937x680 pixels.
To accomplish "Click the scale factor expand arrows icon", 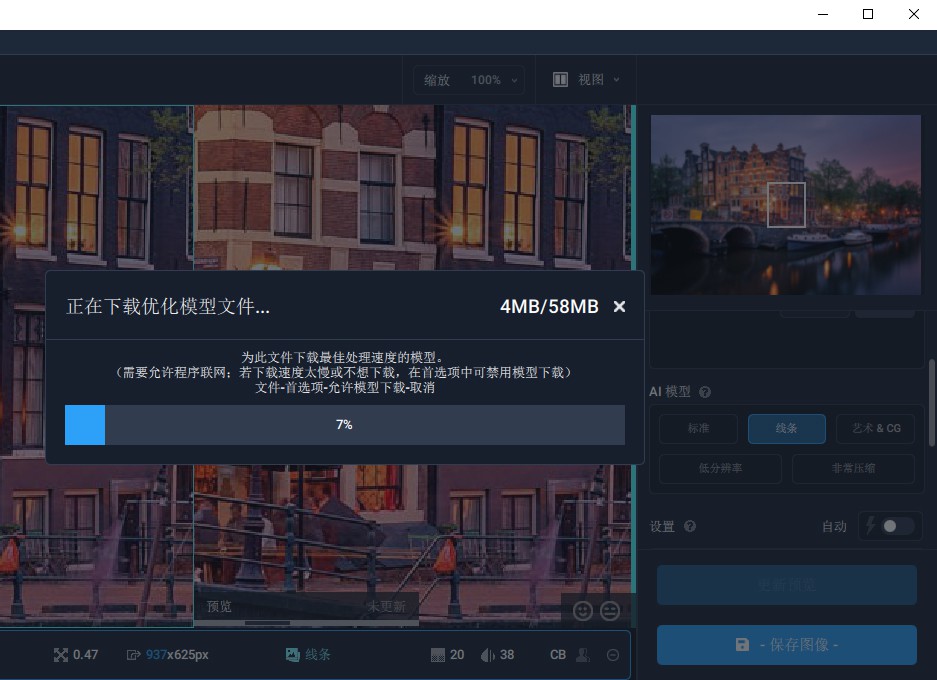I will pyautogui.click(x=60, y=655).
